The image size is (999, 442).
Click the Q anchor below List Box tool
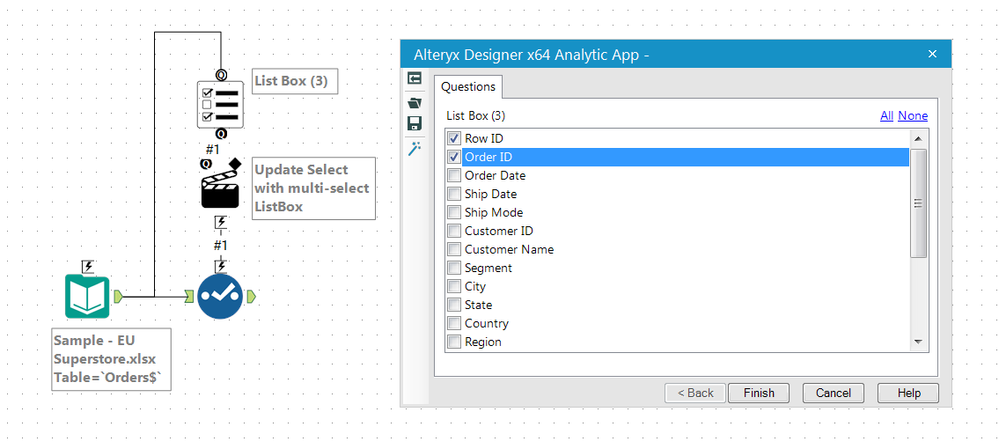pyautogui.click(x=220, y=134)
